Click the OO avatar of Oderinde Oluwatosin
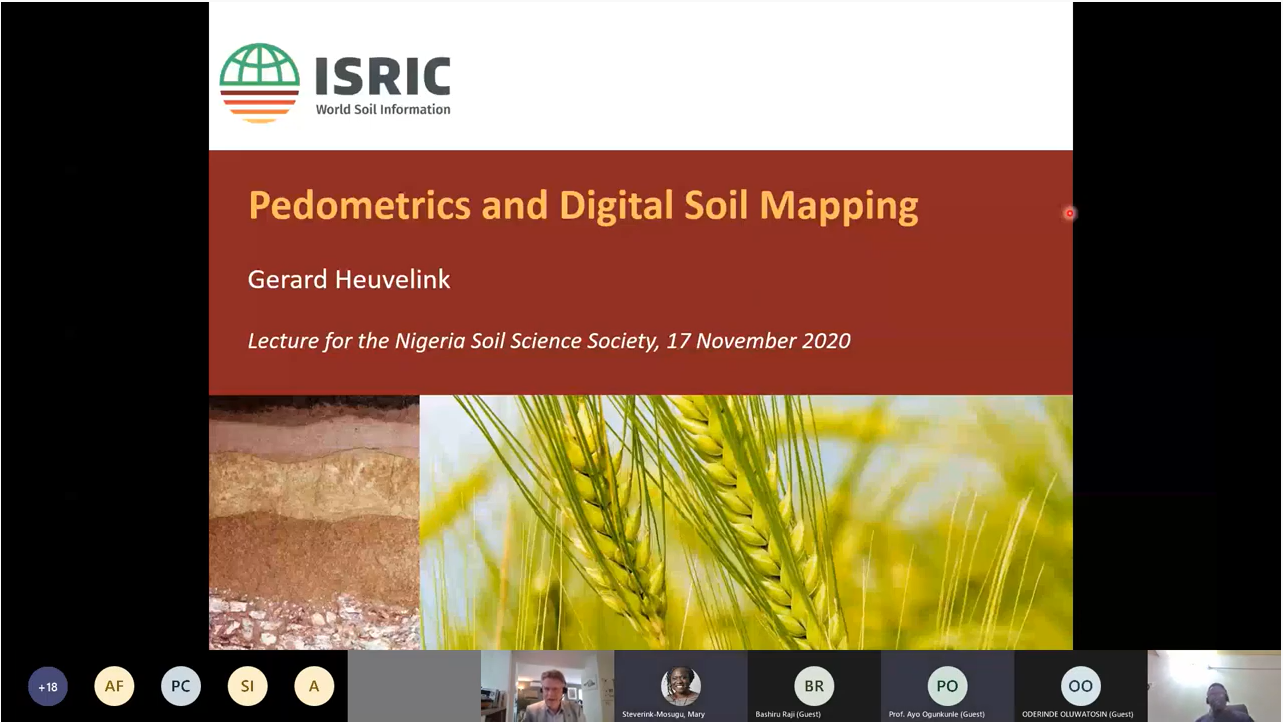This screenshot has width=1283, height=722. [x=1080, y=686]
